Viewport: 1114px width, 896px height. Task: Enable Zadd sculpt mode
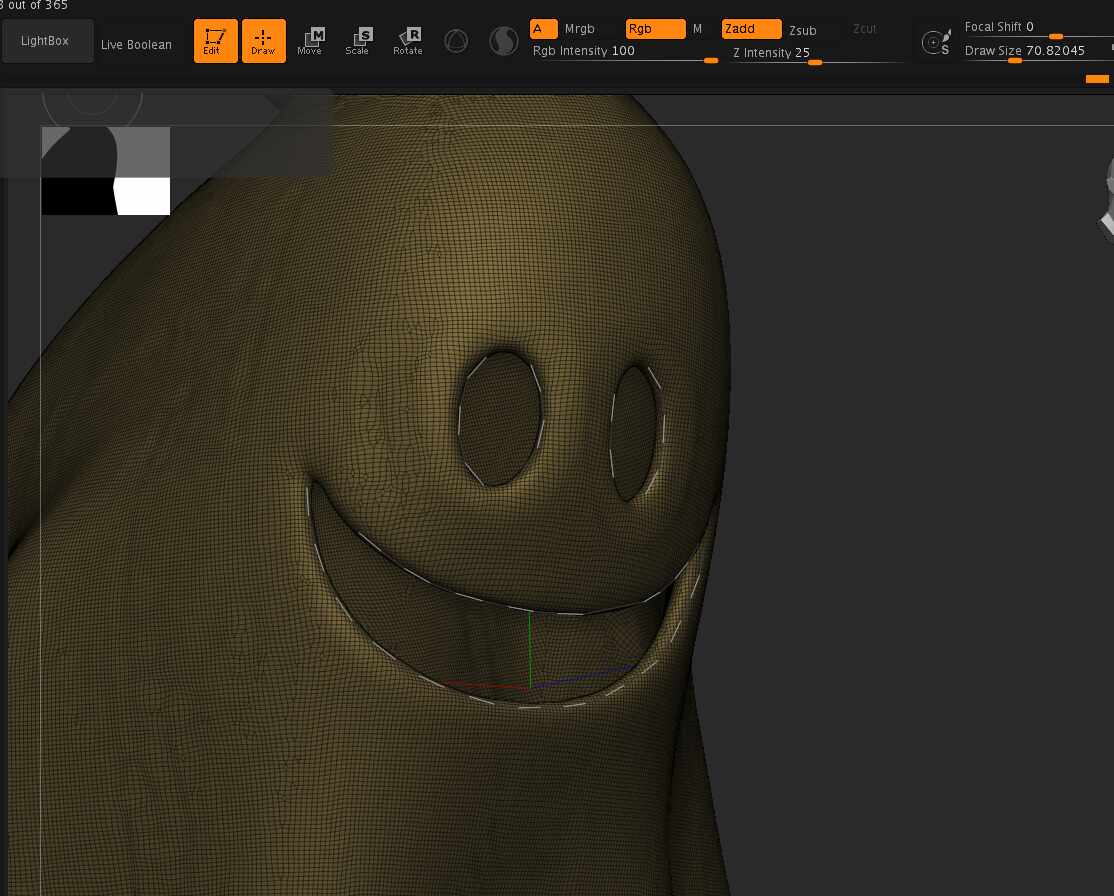751,29
